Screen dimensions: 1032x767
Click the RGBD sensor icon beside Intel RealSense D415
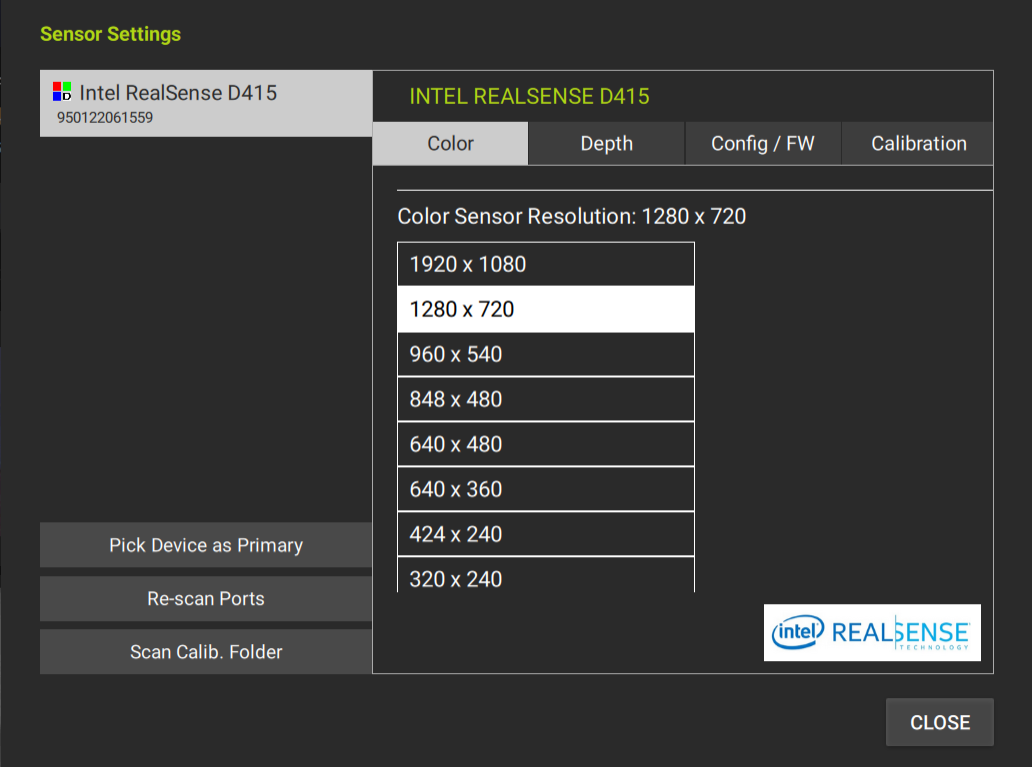tap(62, 92)
